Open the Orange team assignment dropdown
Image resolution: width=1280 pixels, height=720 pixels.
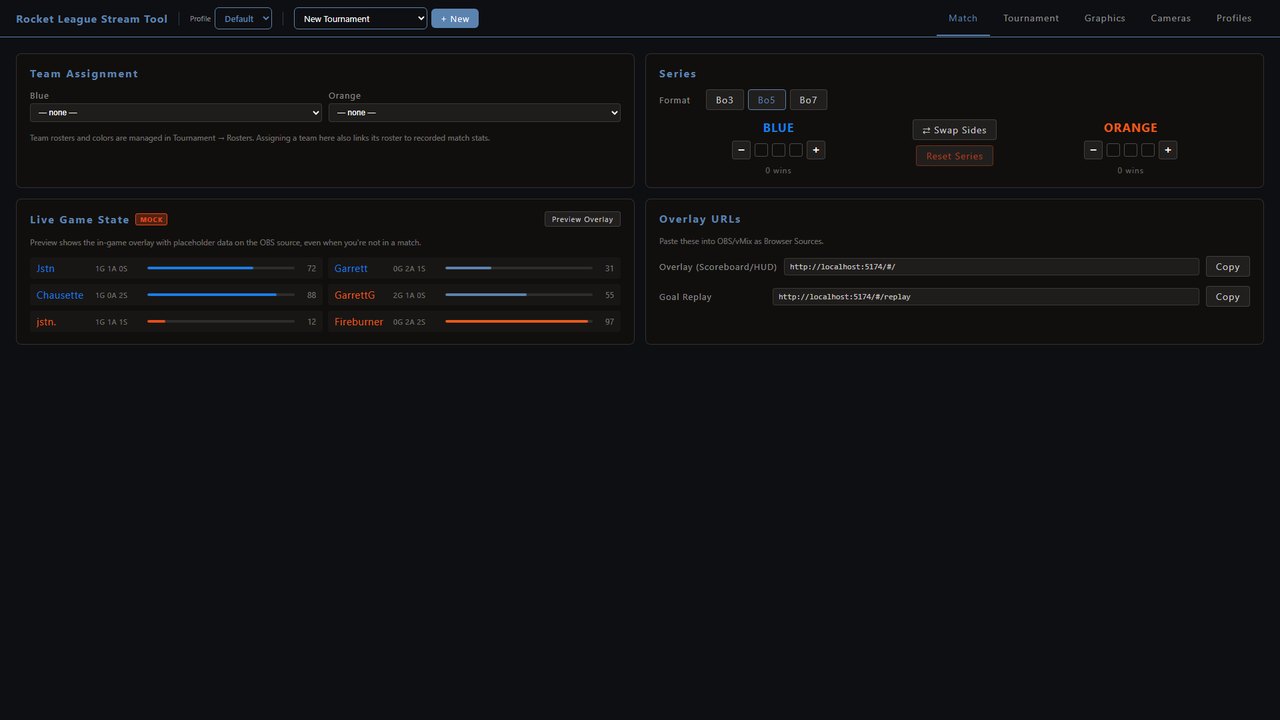pyautogui.click(x=474, y=113)
